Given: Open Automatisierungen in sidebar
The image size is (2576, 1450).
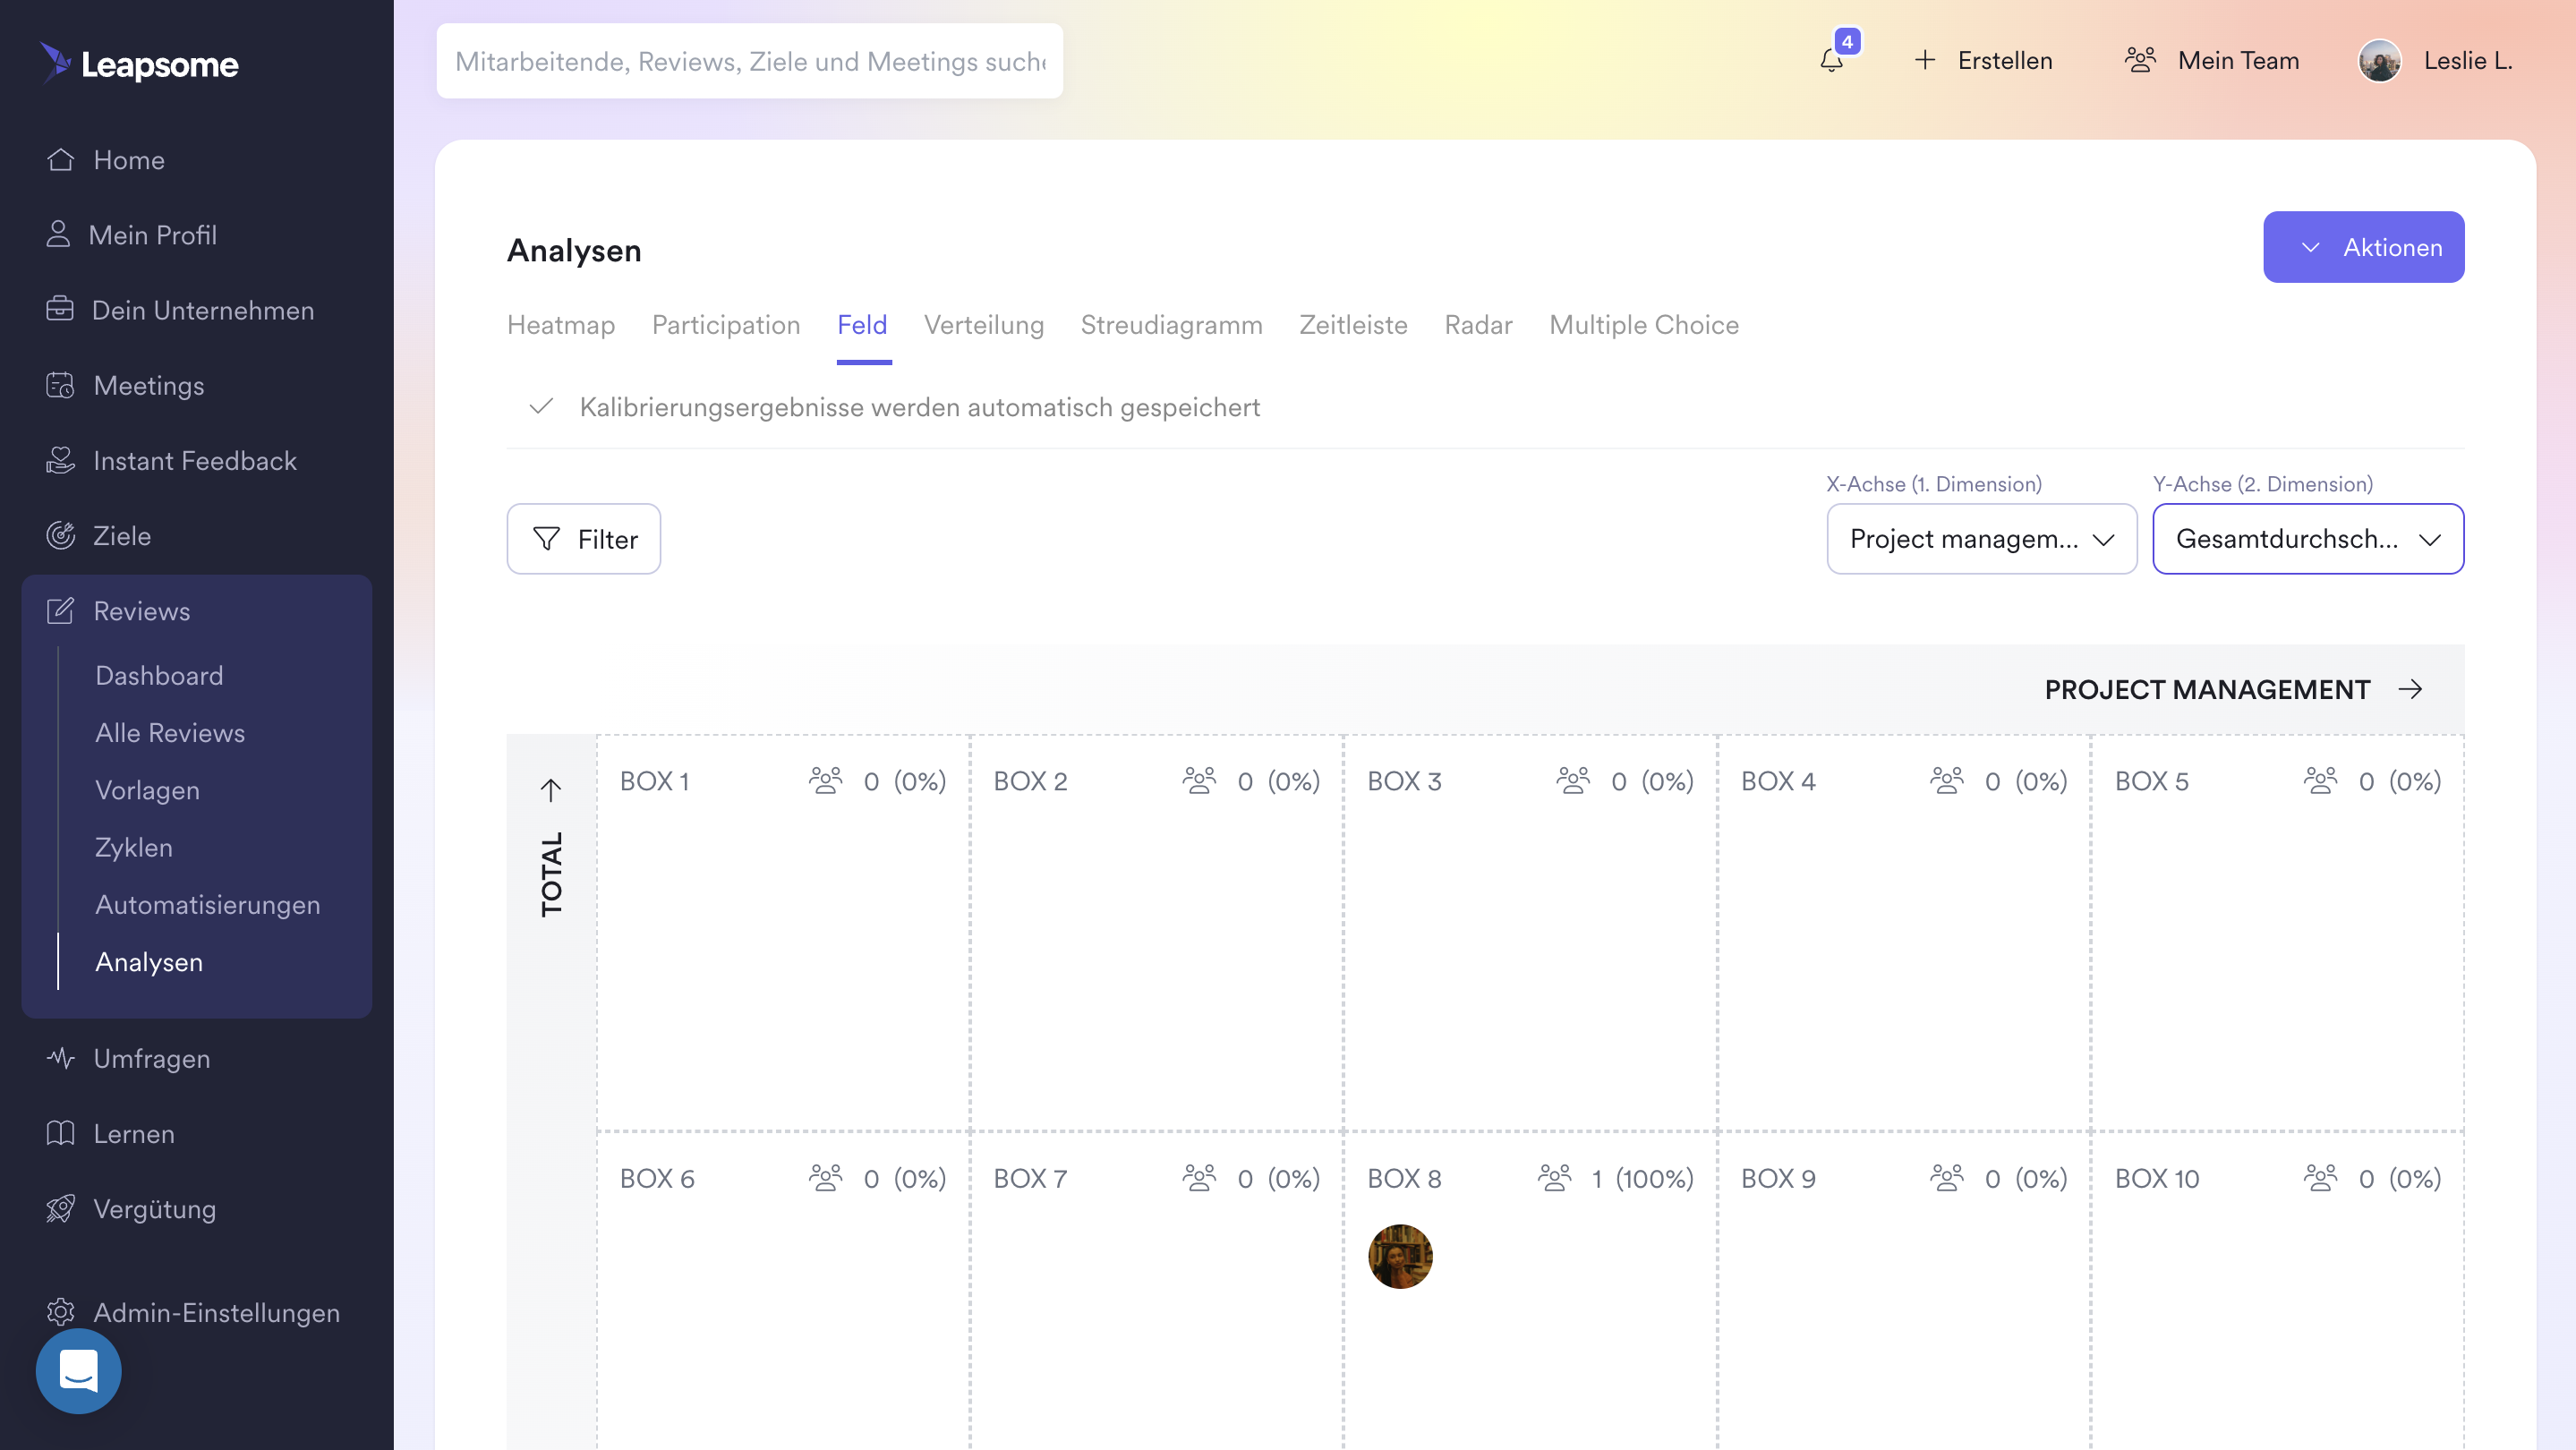Looking at the screenshot, I should (207, 904).
